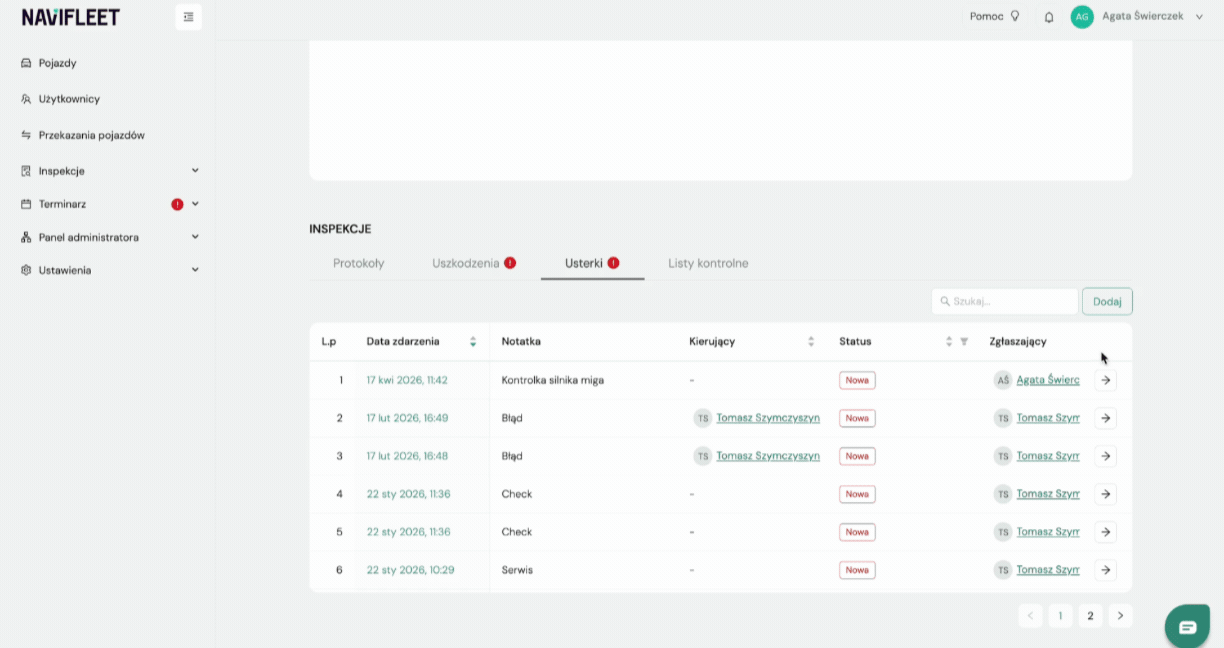Open Status column filter icon
This screenshot has width=1224, height=648.
[964, 341]
